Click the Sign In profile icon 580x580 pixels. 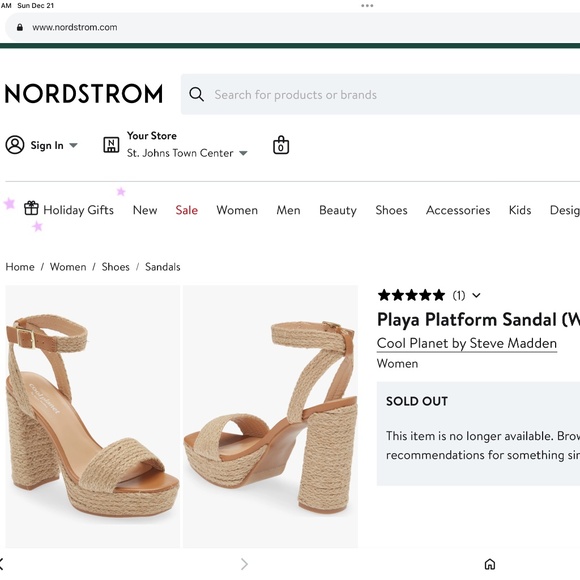(x=15, y=145)
